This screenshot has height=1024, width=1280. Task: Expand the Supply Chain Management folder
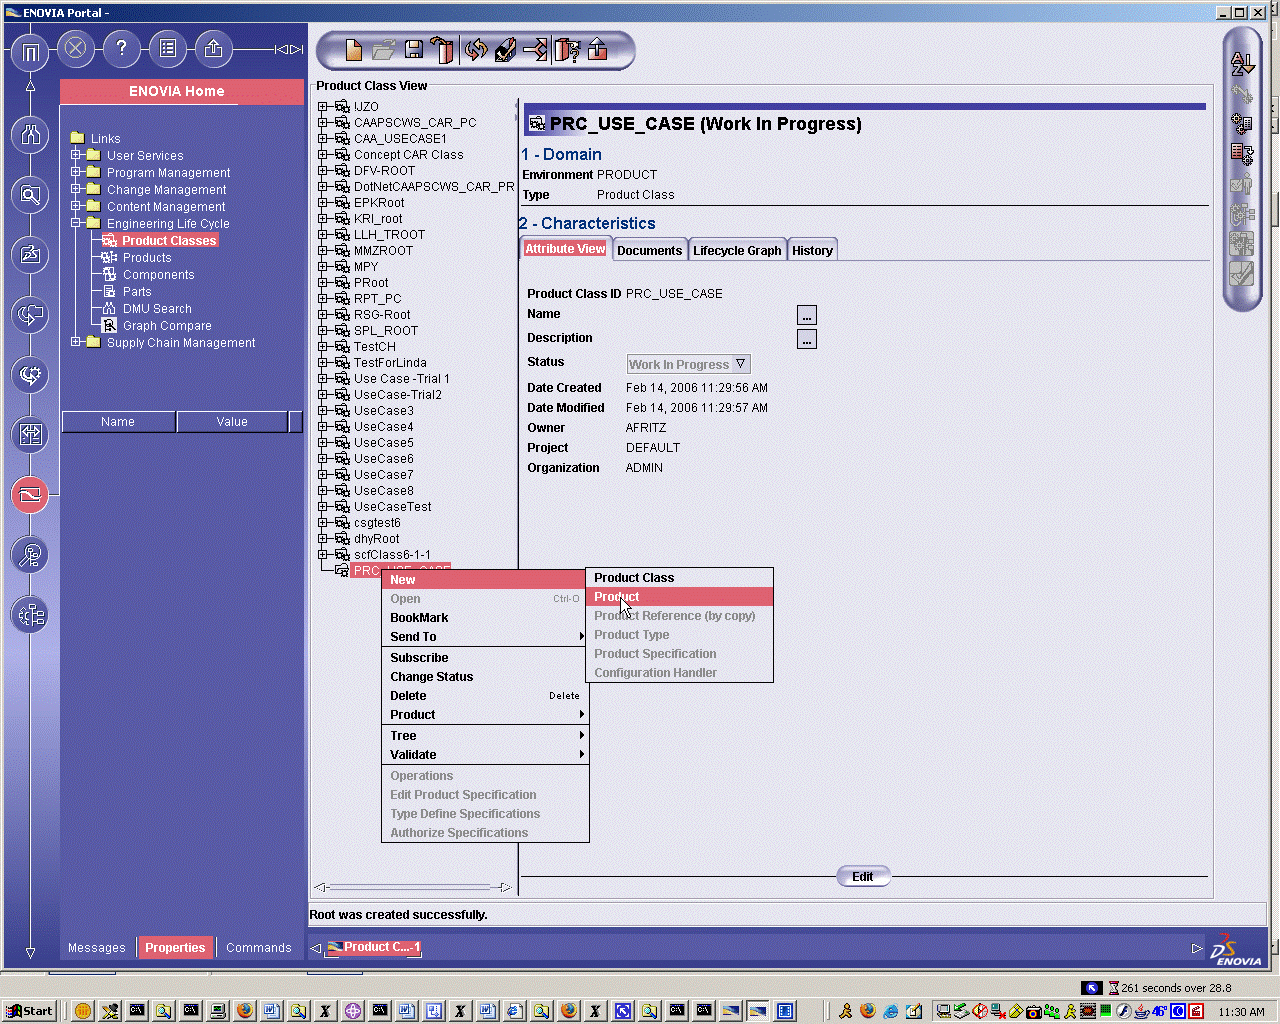(x=77, y=342)
